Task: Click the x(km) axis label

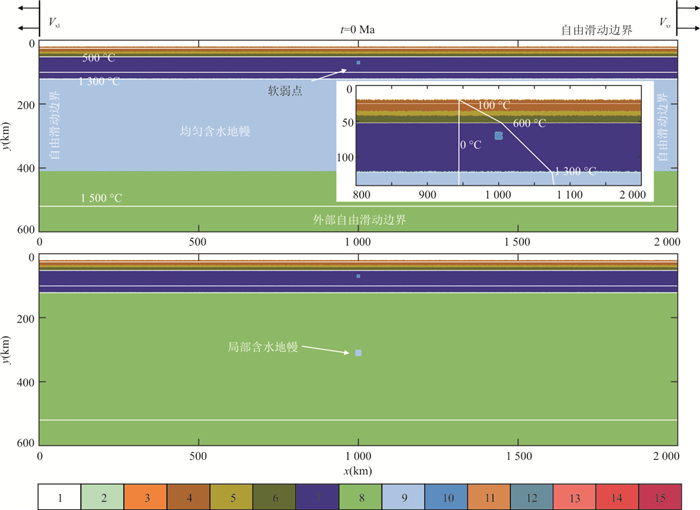Action: coord(357,469)
